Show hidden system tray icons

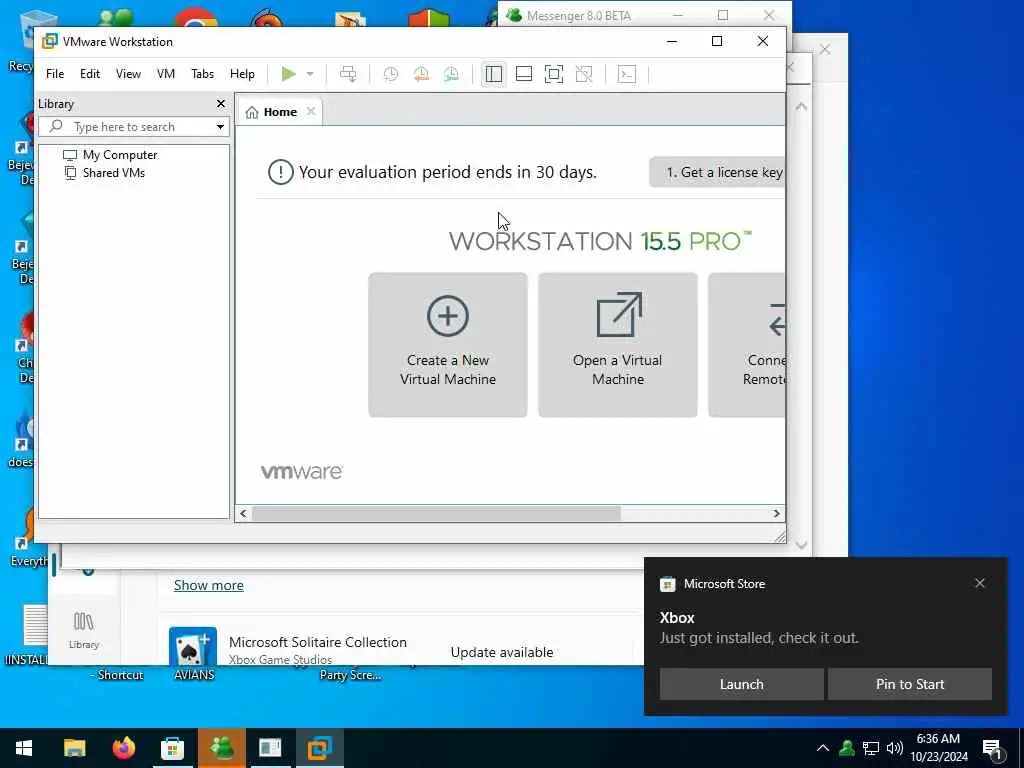point(823,748)
